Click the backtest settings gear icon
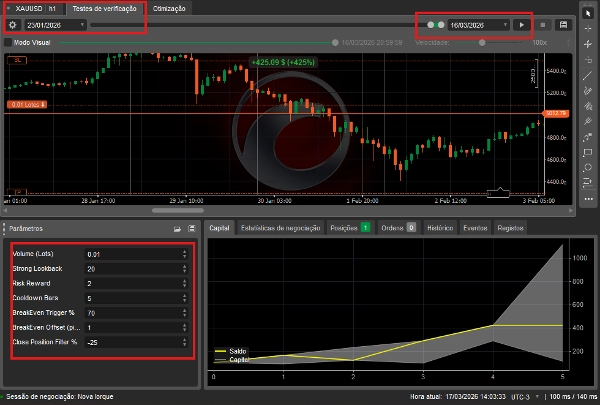This screenshot has width=600, height=405. [12, 24]
